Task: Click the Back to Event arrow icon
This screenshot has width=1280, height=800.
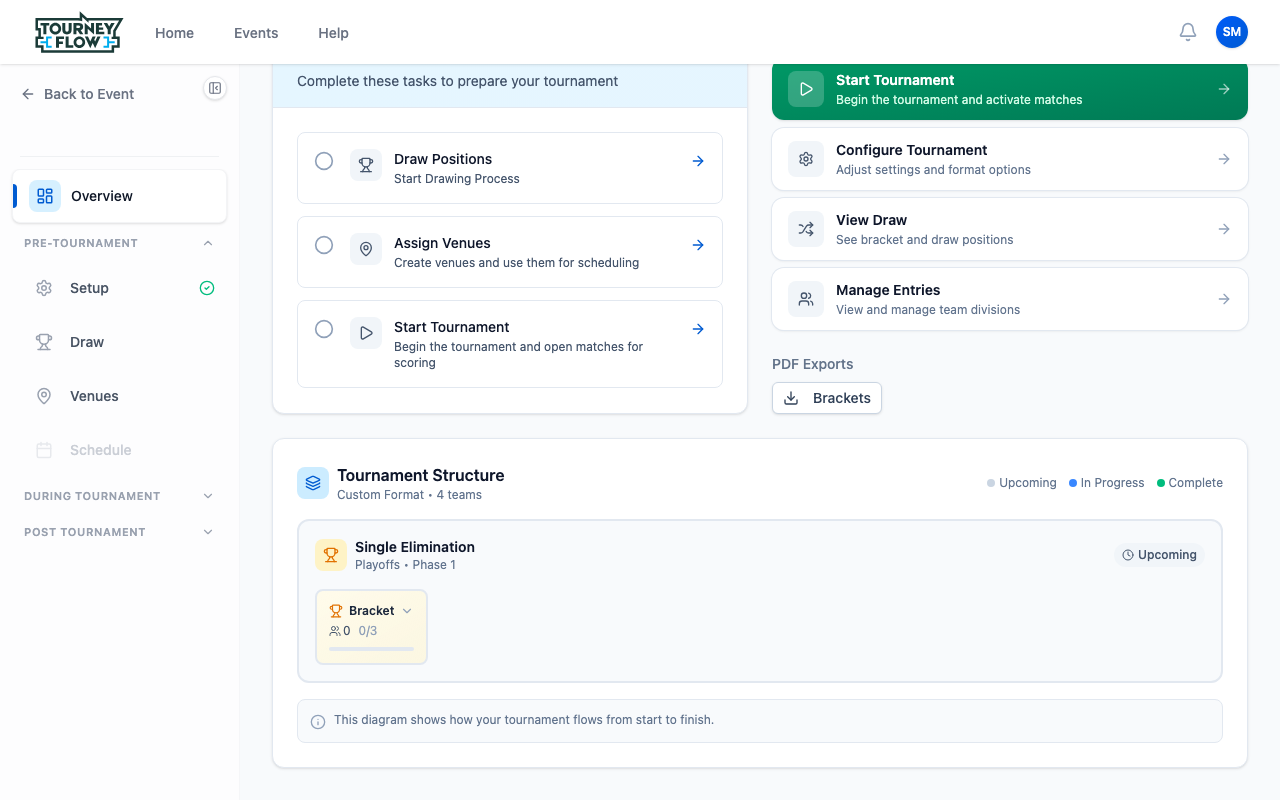Action: pos(28,94)
